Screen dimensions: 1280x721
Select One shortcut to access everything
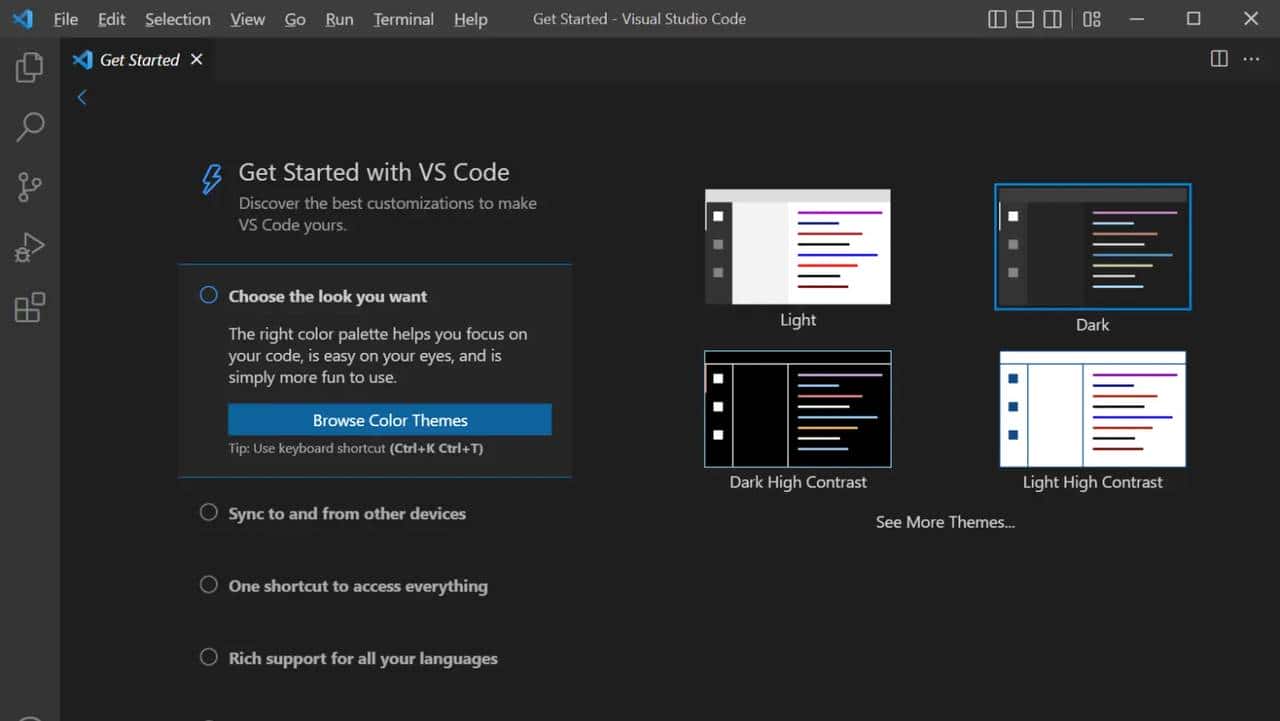357,586
